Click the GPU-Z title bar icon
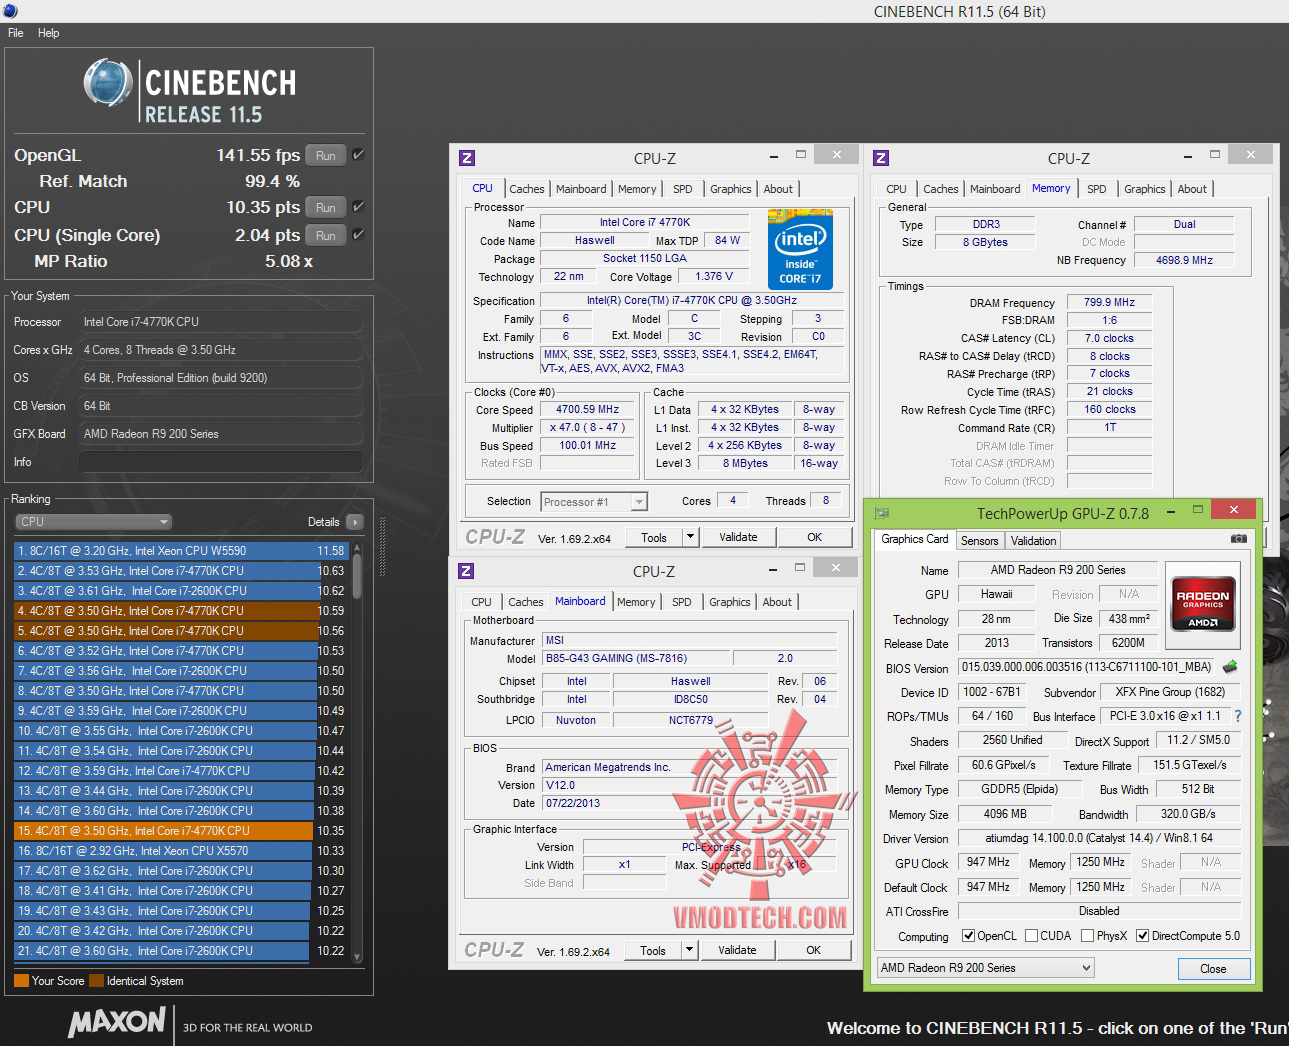The image size is (1289, 1046). click(881, 513)
